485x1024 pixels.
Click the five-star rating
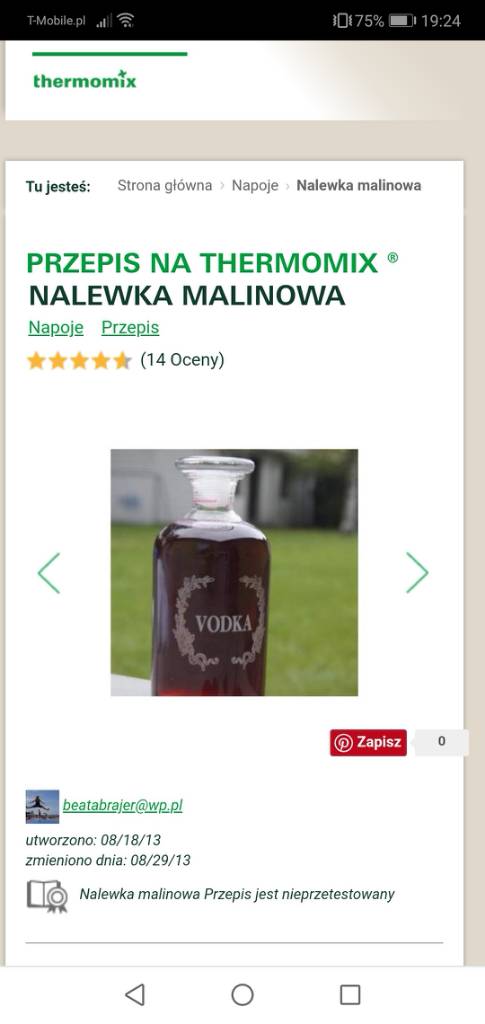coord(79,360)
